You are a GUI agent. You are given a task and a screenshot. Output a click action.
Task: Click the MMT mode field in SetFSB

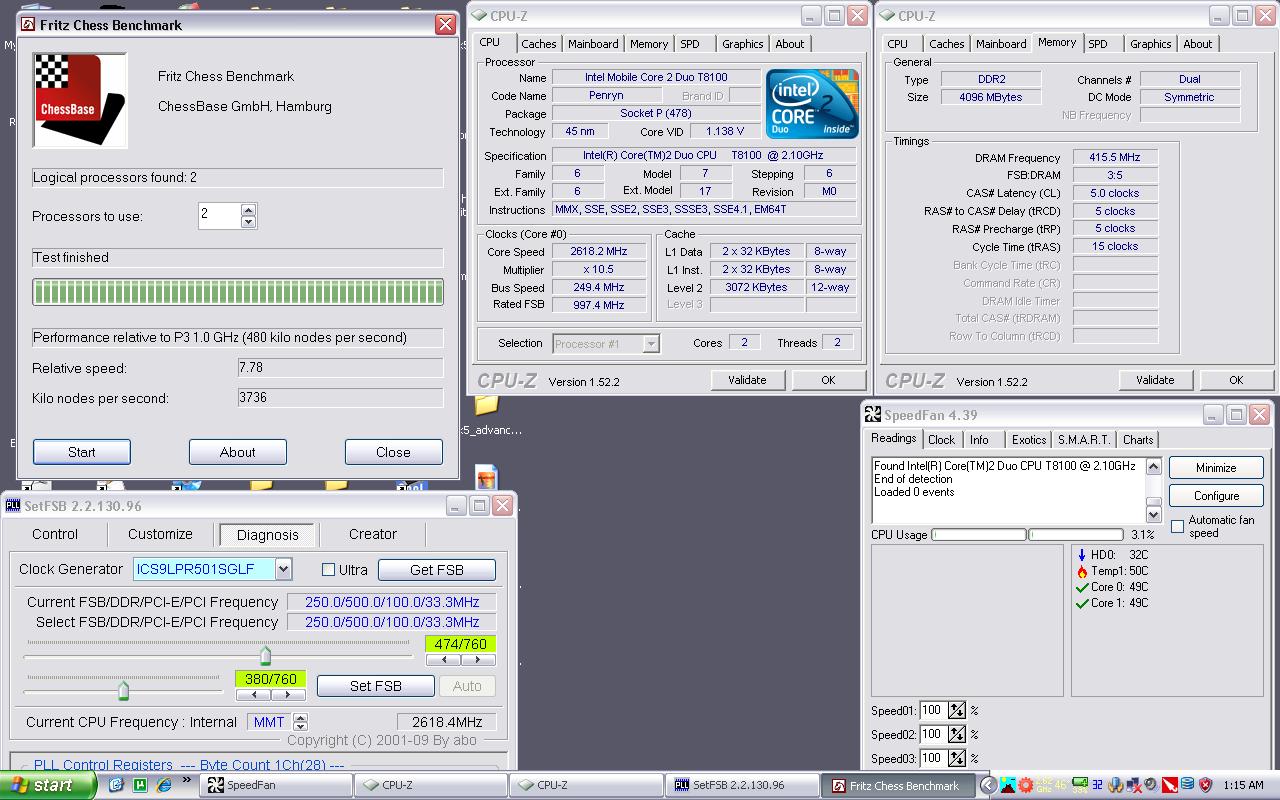click(x=269, y=722)
